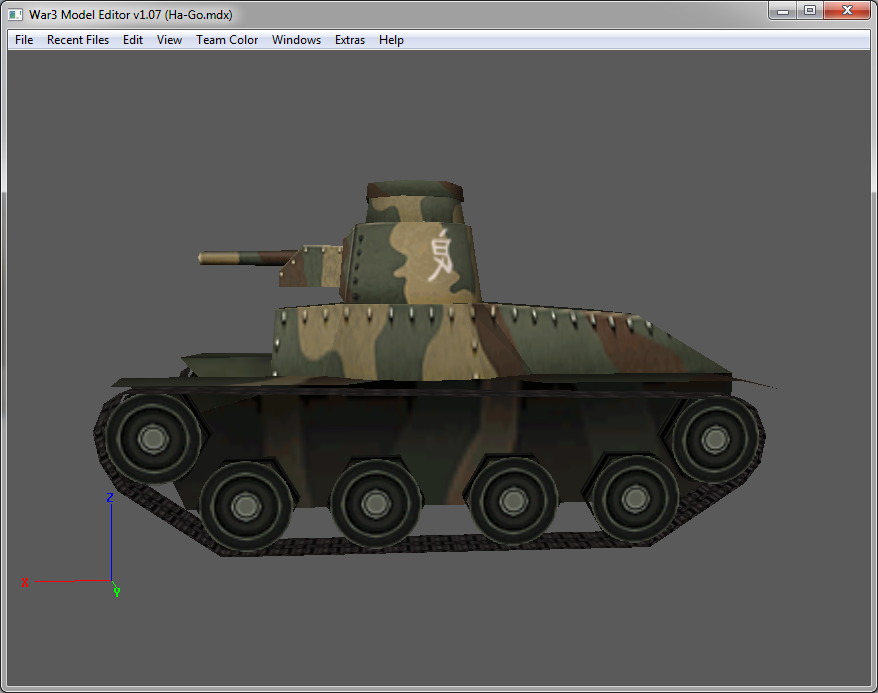
Task: Click the blue Z axis label
Action: click(110, 498)
